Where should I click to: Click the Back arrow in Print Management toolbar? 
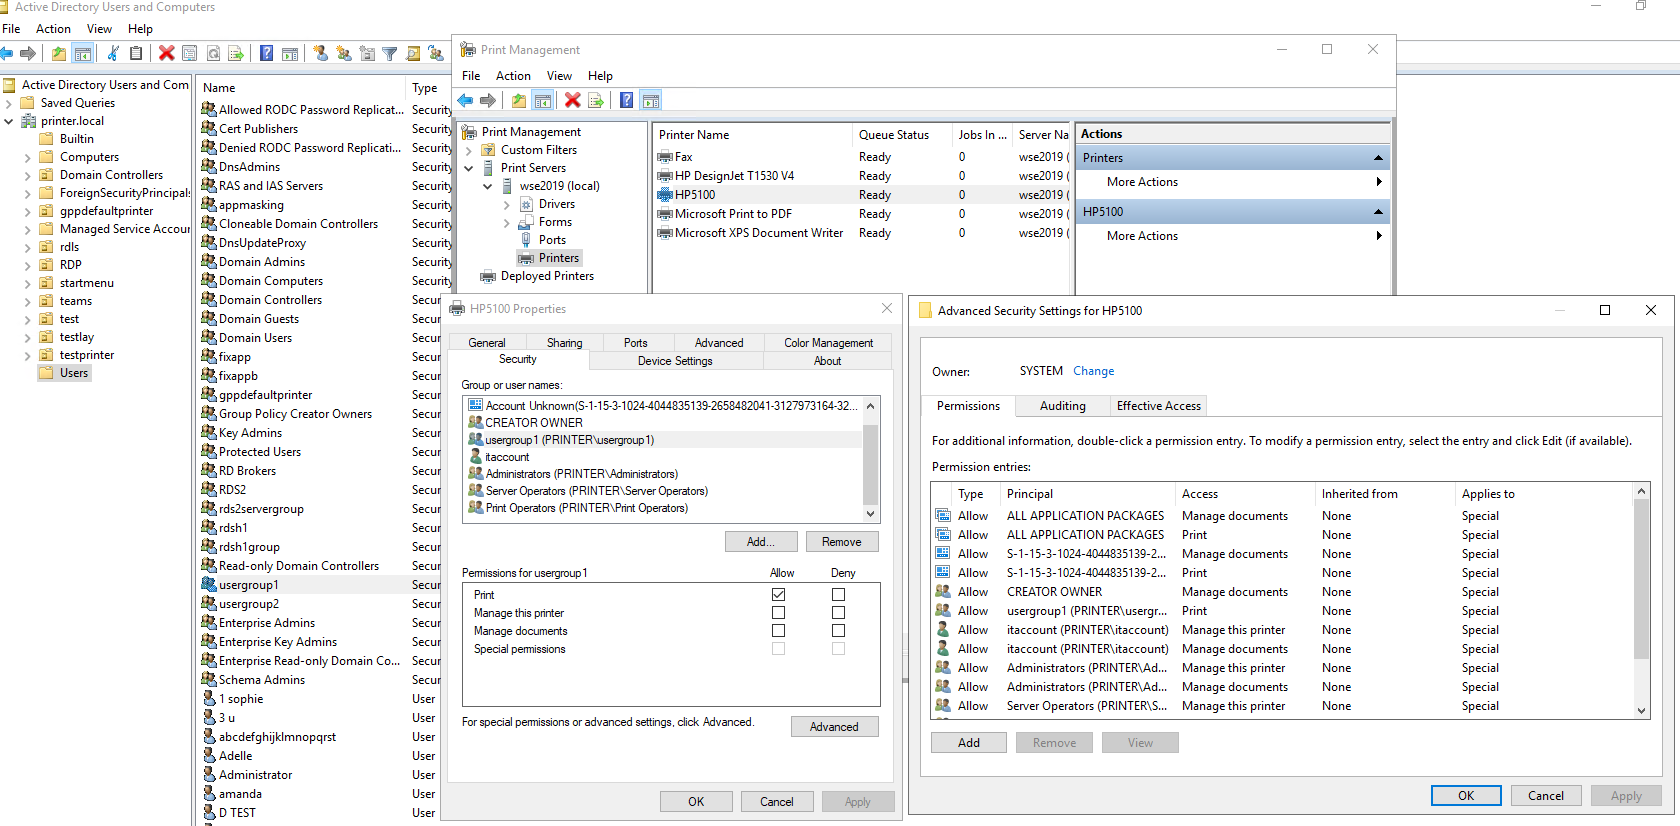[x=465, y=100]
